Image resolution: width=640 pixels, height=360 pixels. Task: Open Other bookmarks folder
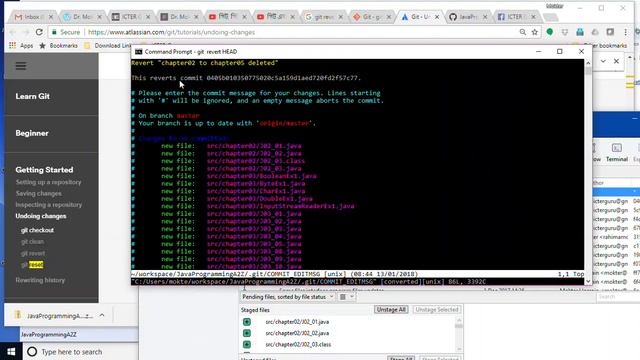tap(600, 45)
